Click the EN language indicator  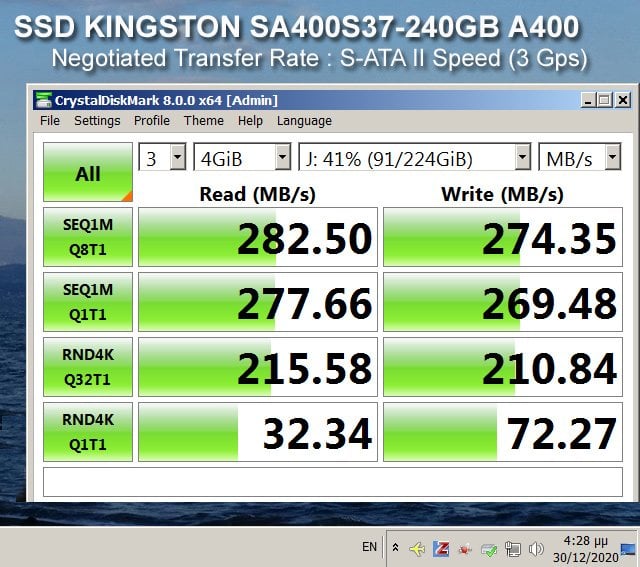coord(369,547)
